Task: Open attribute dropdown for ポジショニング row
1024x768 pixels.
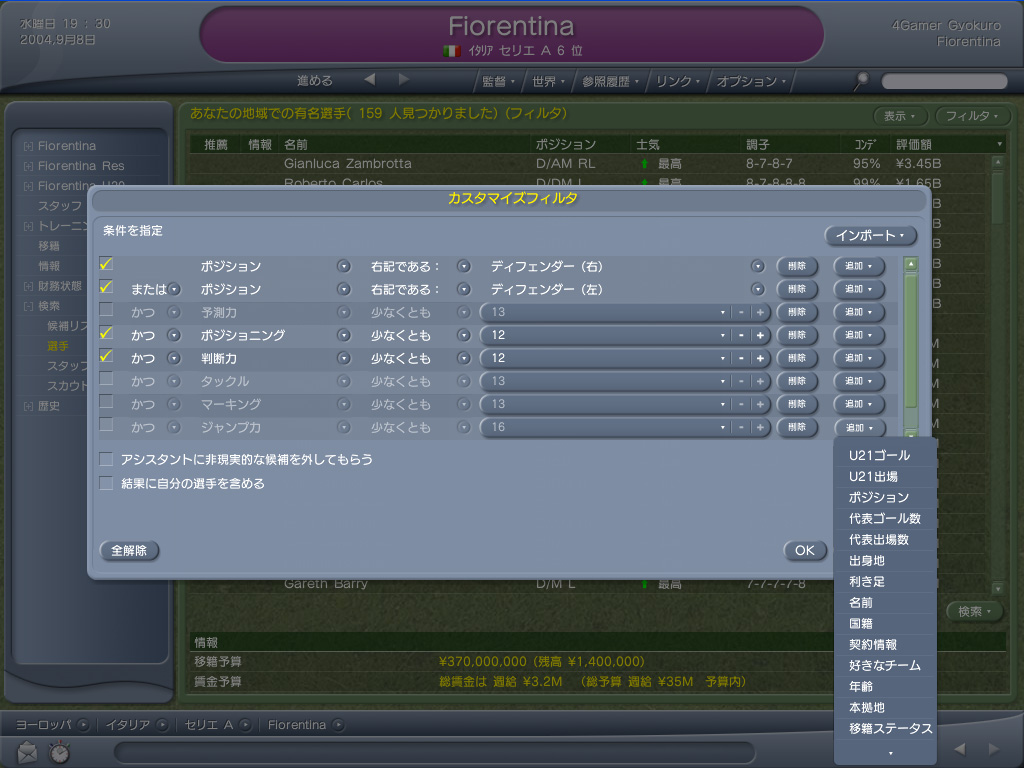Action: [344, 335]
